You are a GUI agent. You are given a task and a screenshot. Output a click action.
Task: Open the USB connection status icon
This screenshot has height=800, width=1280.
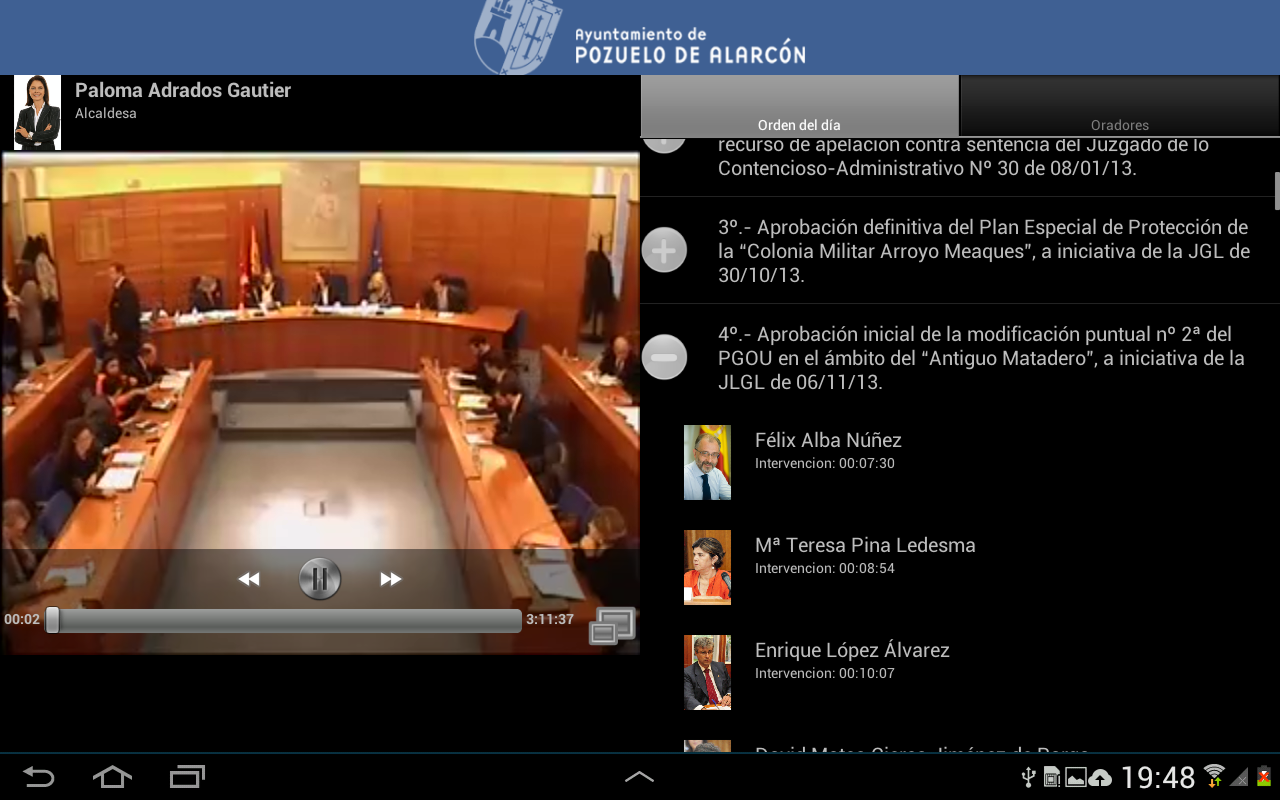1027,777
